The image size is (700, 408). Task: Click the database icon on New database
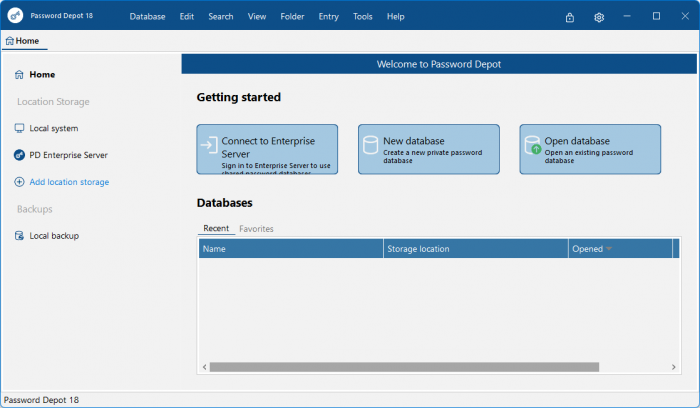click(370, 146)
